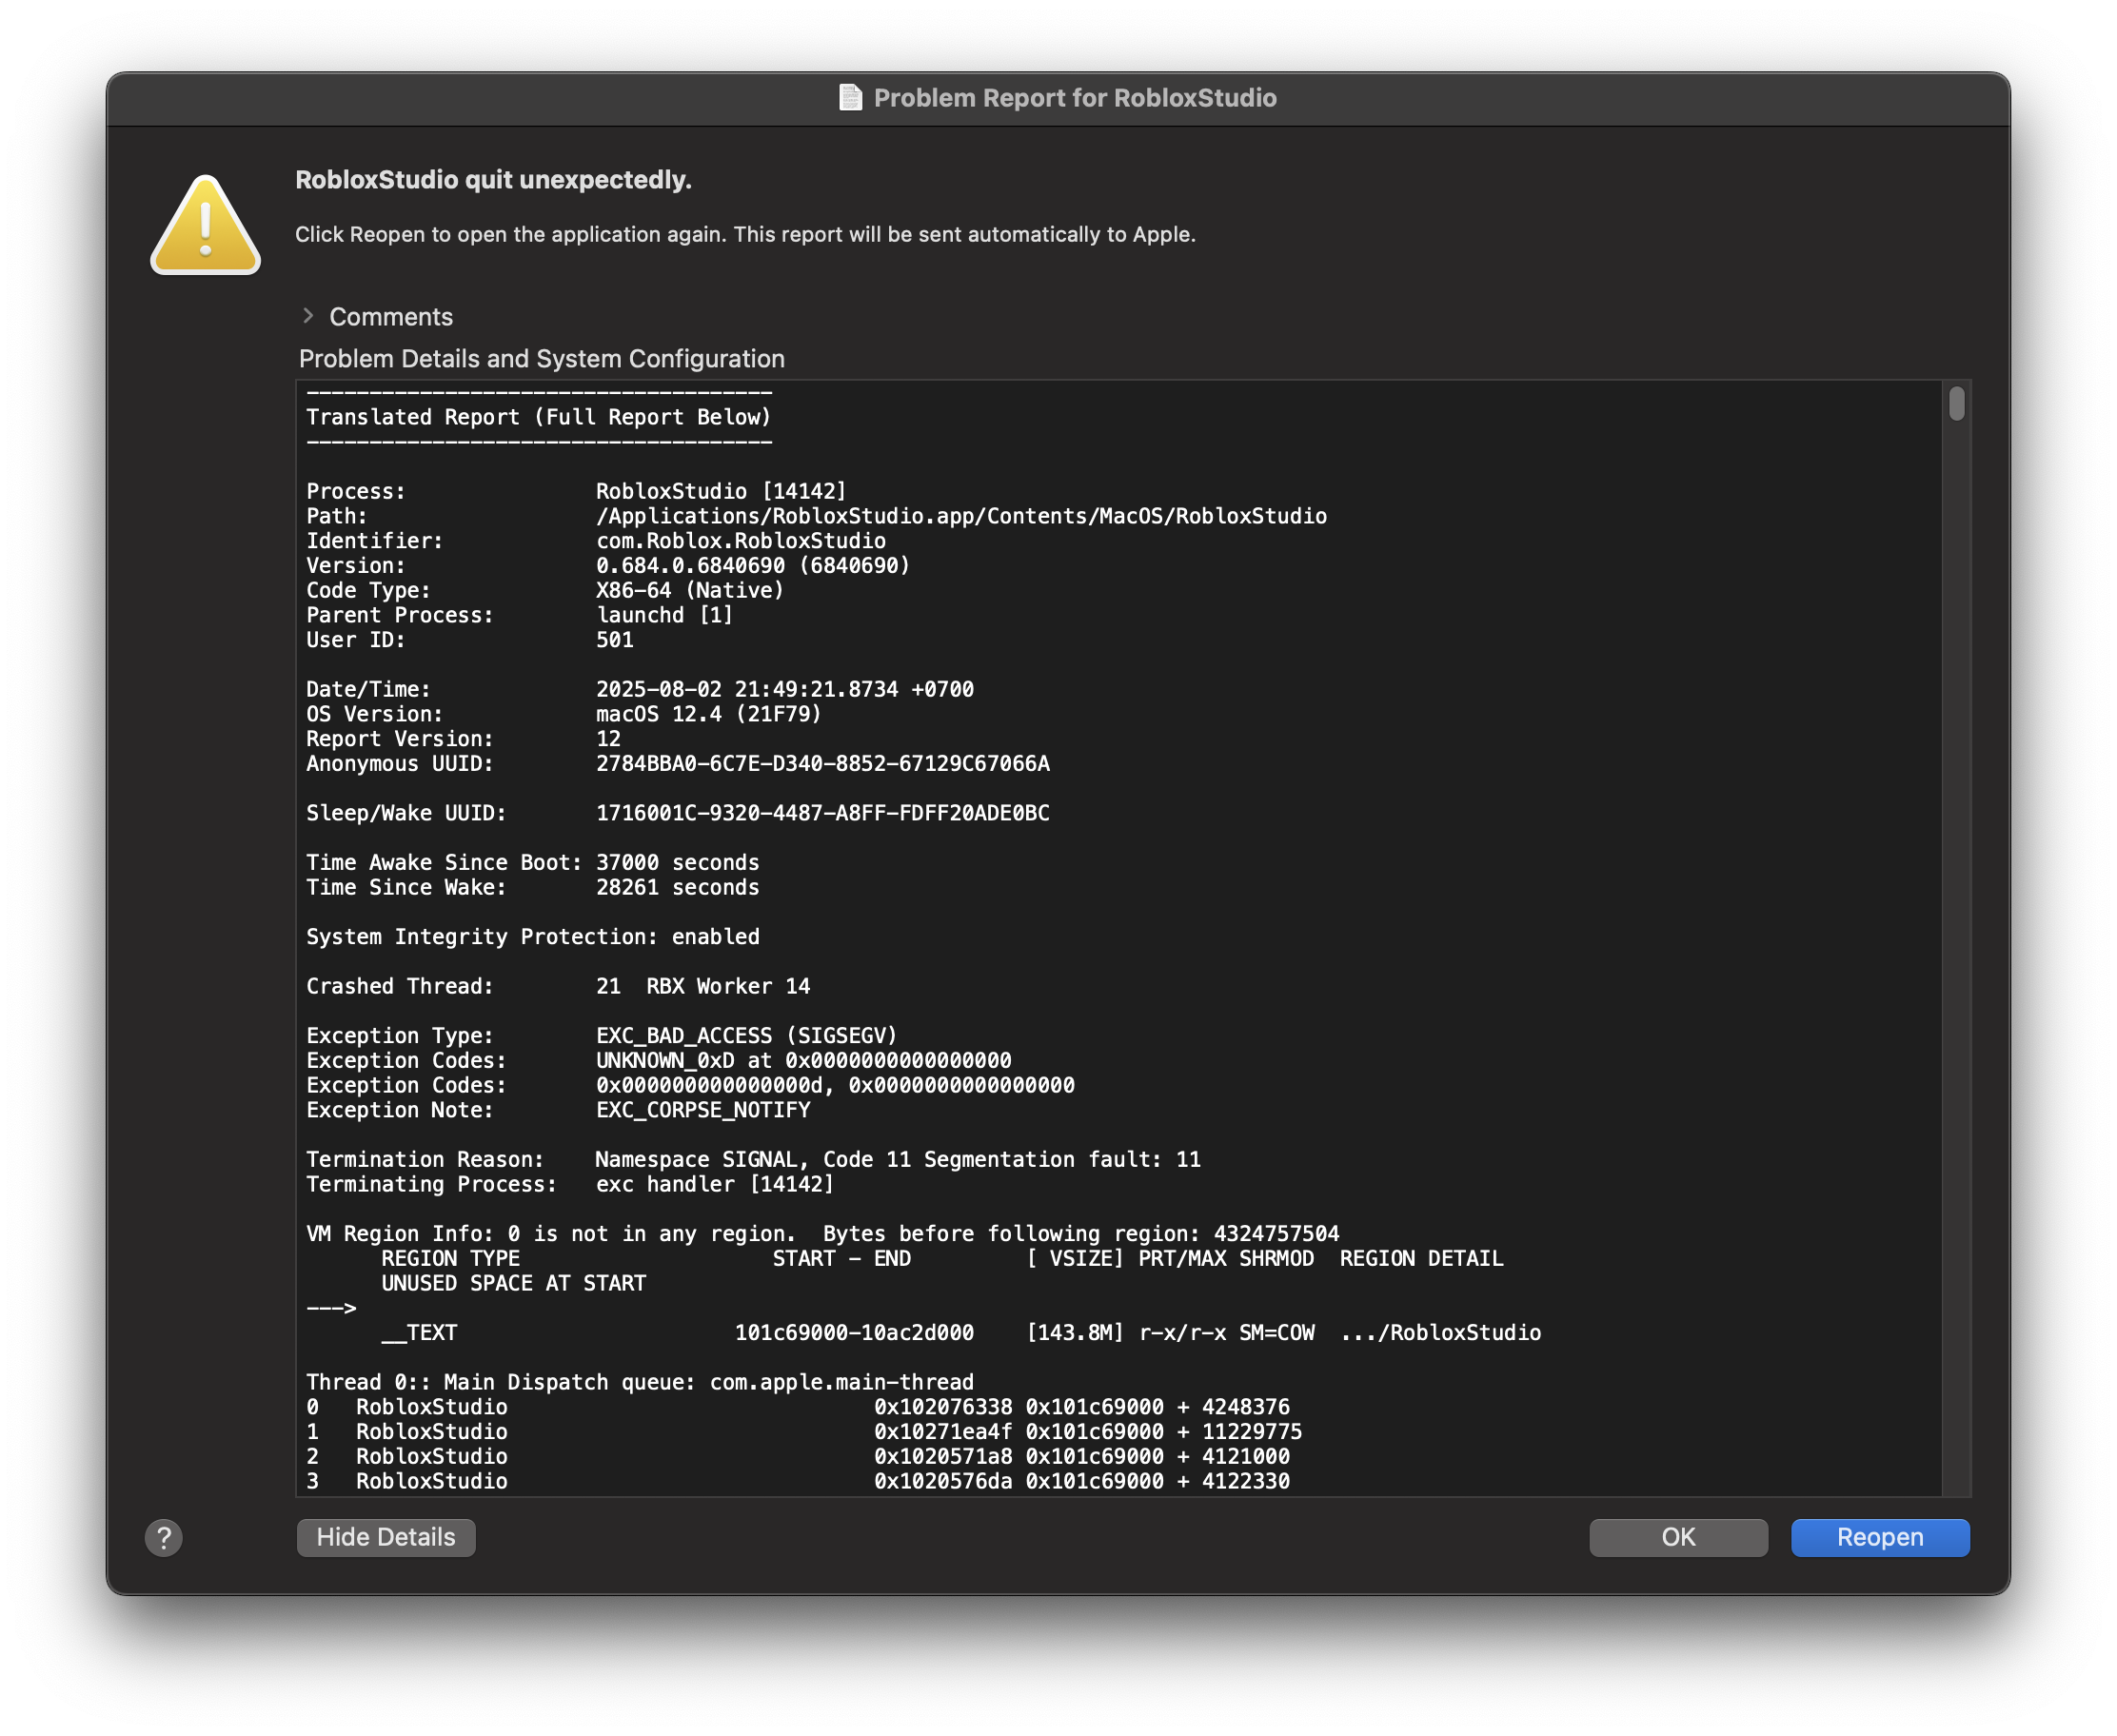Click the 'VM Region Info' line
The width and height of the screenshot is (2117, 1736).
822,1234
